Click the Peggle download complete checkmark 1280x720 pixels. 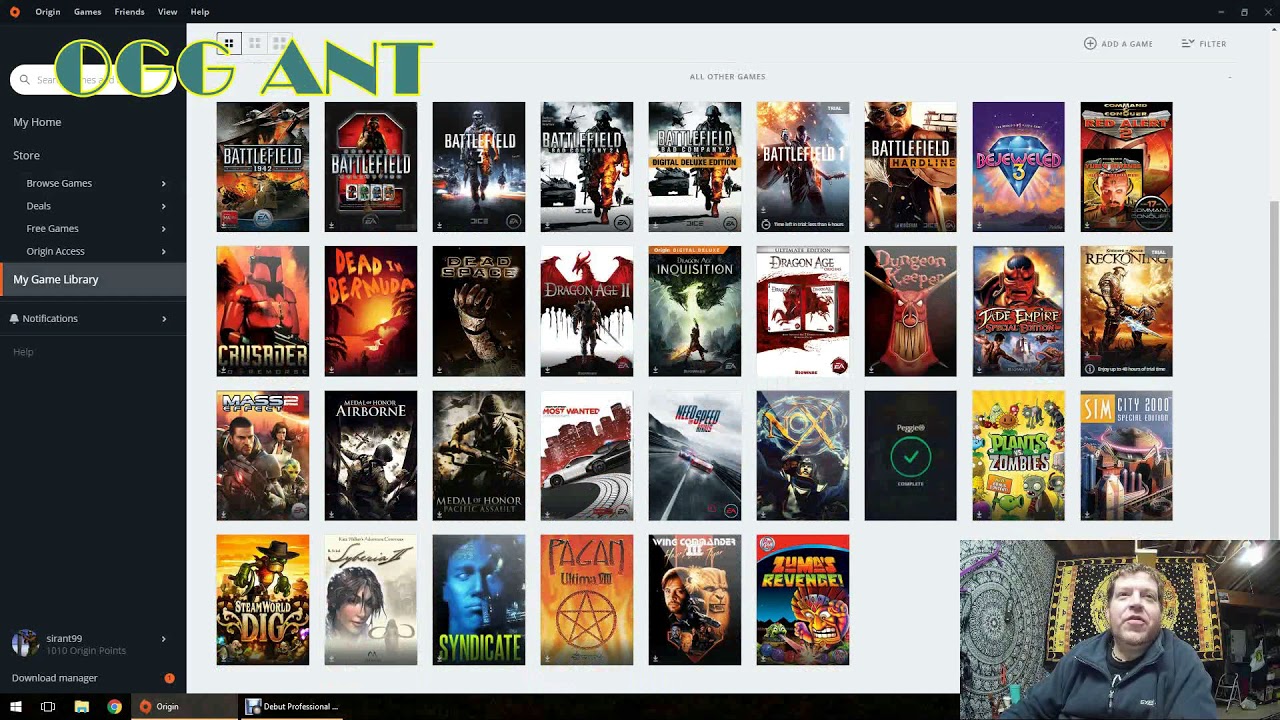click(x=910, y=457)
